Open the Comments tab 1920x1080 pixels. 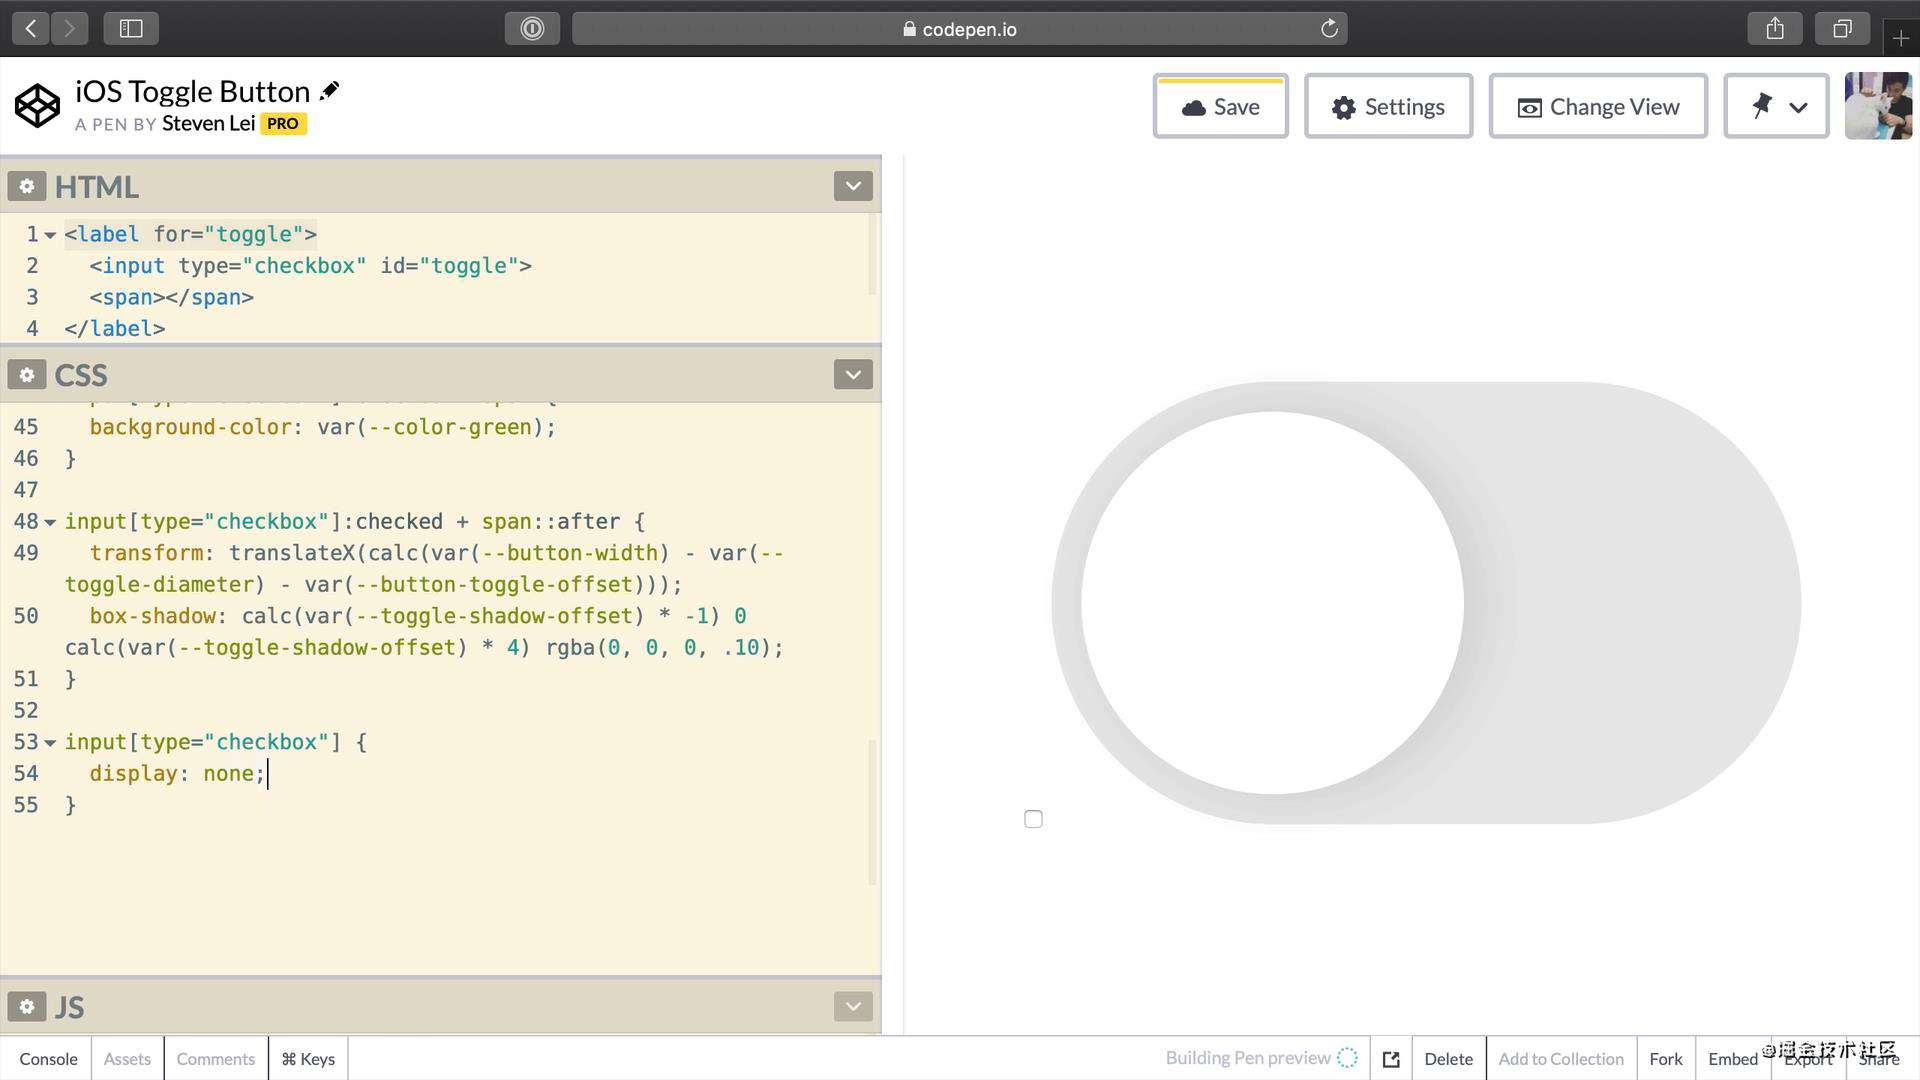click(x=216, y=1059)
